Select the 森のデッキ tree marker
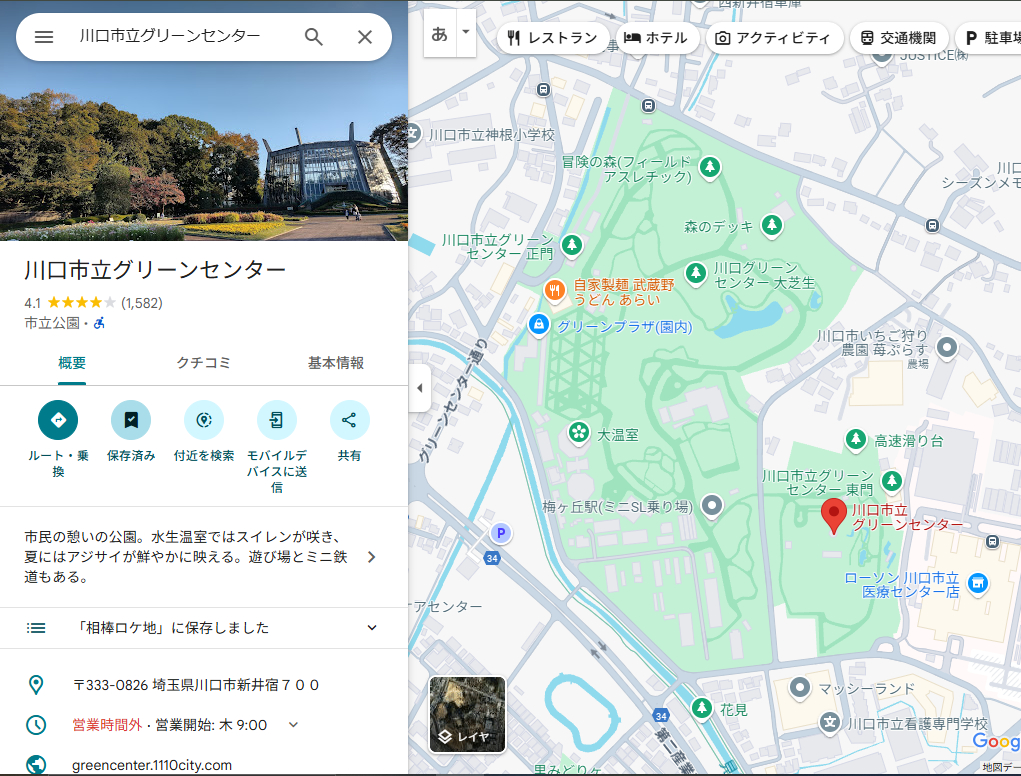The height and width of the screenshot is (776, 1021). [772, 225]
